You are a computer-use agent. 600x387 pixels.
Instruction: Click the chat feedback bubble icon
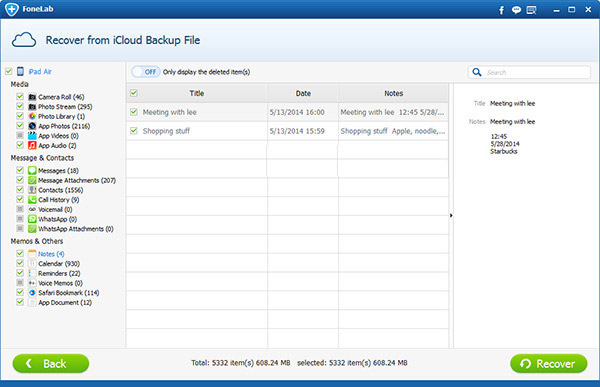pos(516,10)
